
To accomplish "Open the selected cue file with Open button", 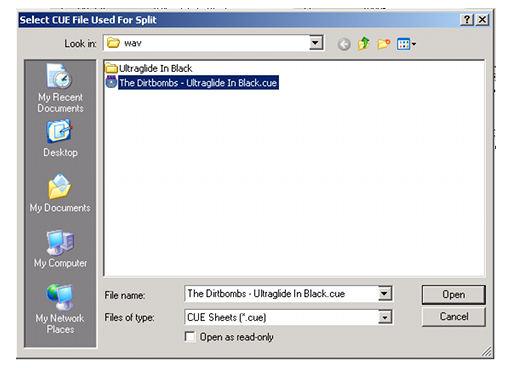I will (x=453, y=295).
